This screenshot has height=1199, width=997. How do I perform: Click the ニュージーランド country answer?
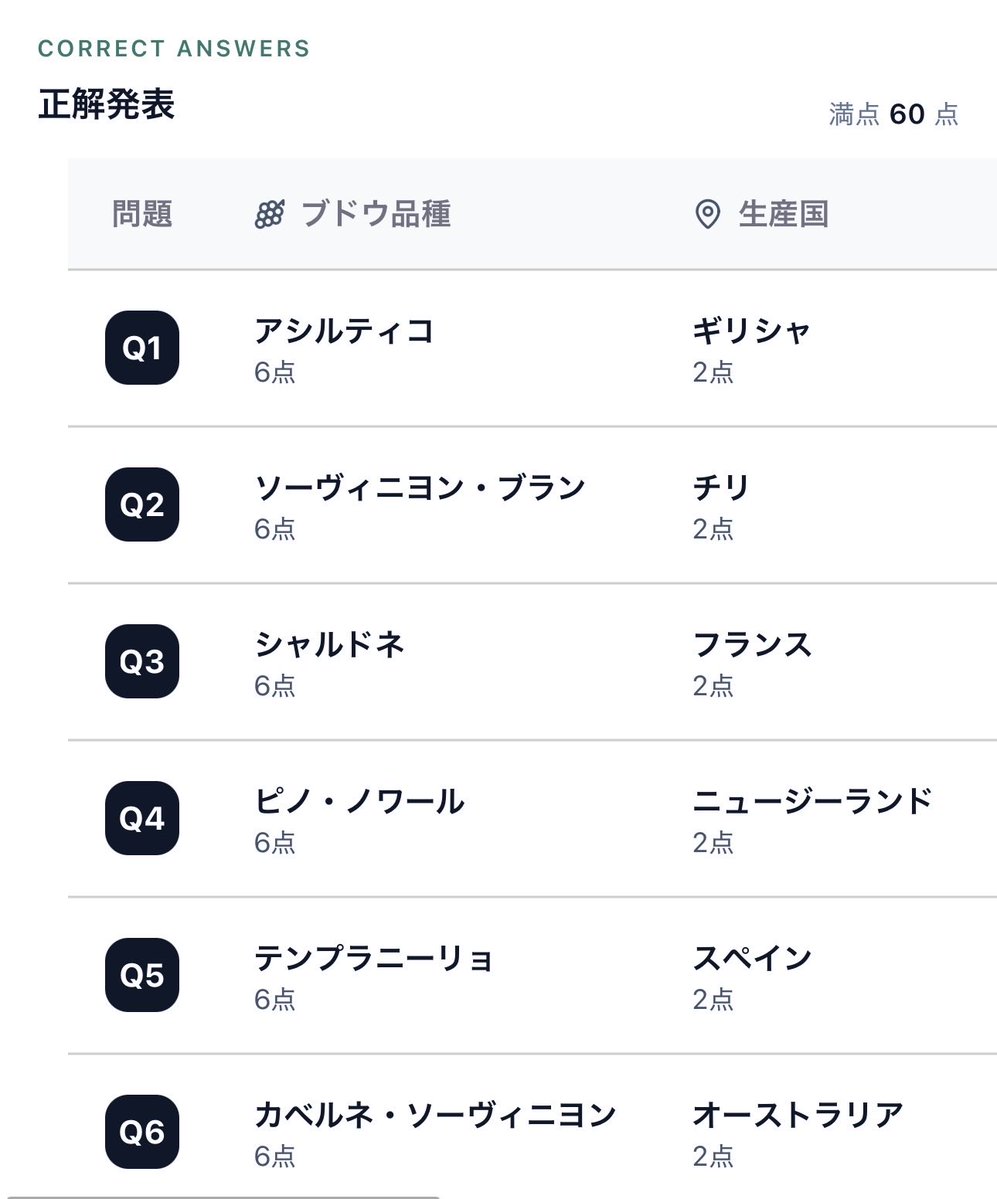click(813, 801)
